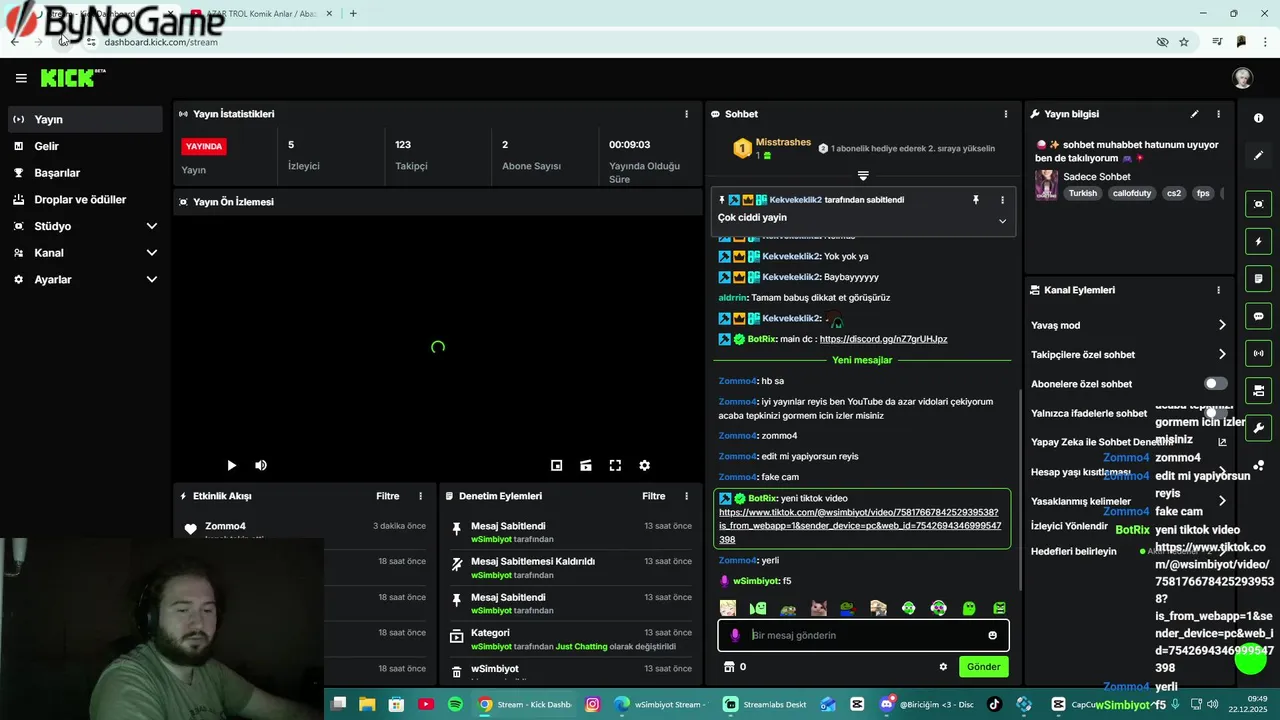Pick the cat face emote
Screen dimensions: 1280x720
[818, 608]
